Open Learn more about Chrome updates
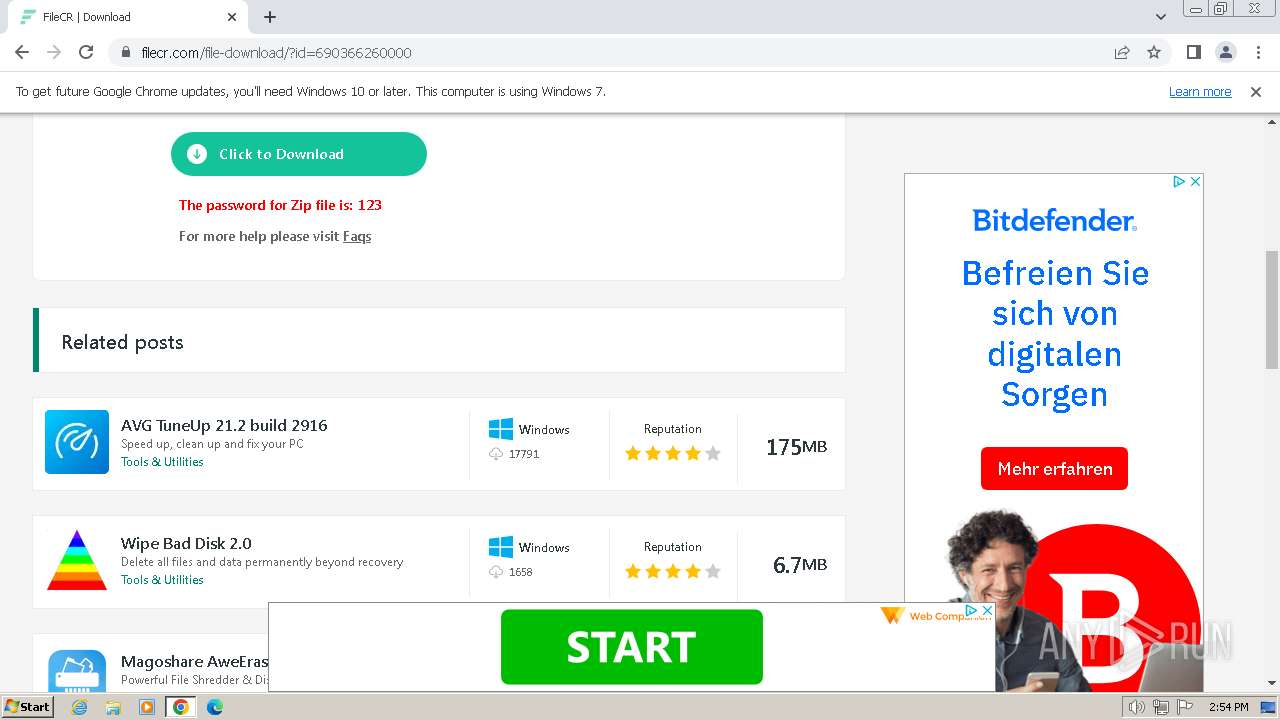Viewport: 1280px width, 720px height. point(1200,91)
